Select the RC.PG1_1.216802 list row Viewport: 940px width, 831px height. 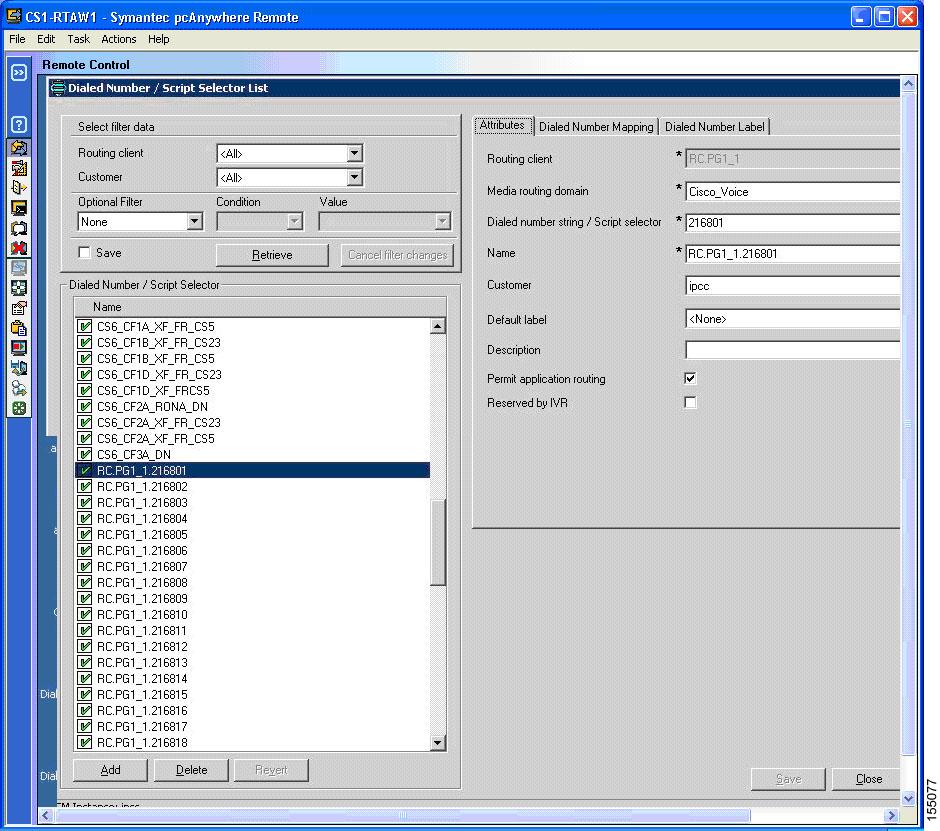click(253, 487)
